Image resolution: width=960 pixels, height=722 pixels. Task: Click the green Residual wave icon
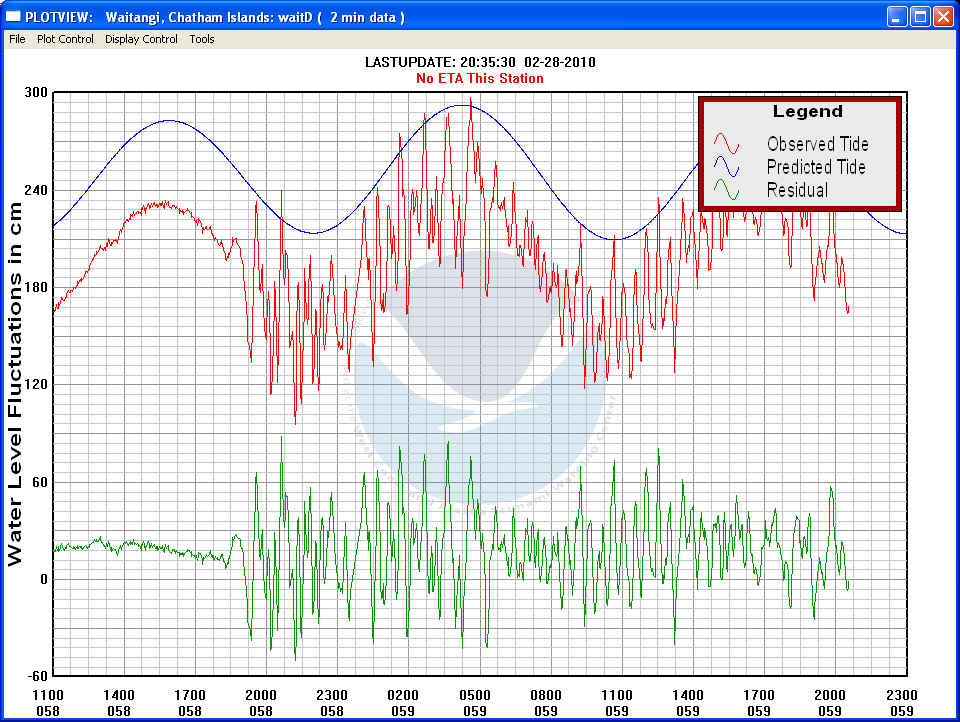pos(726,190)
